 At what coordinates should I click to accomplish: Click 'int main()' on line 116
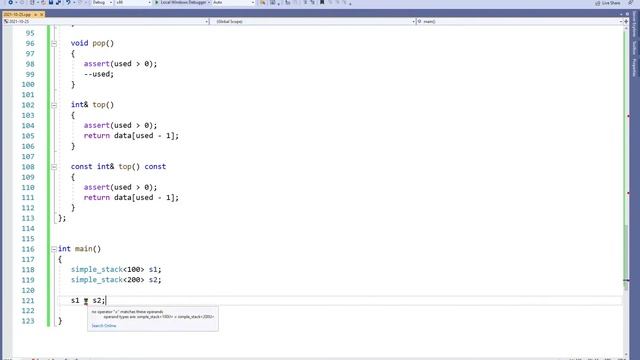(80, 249)
